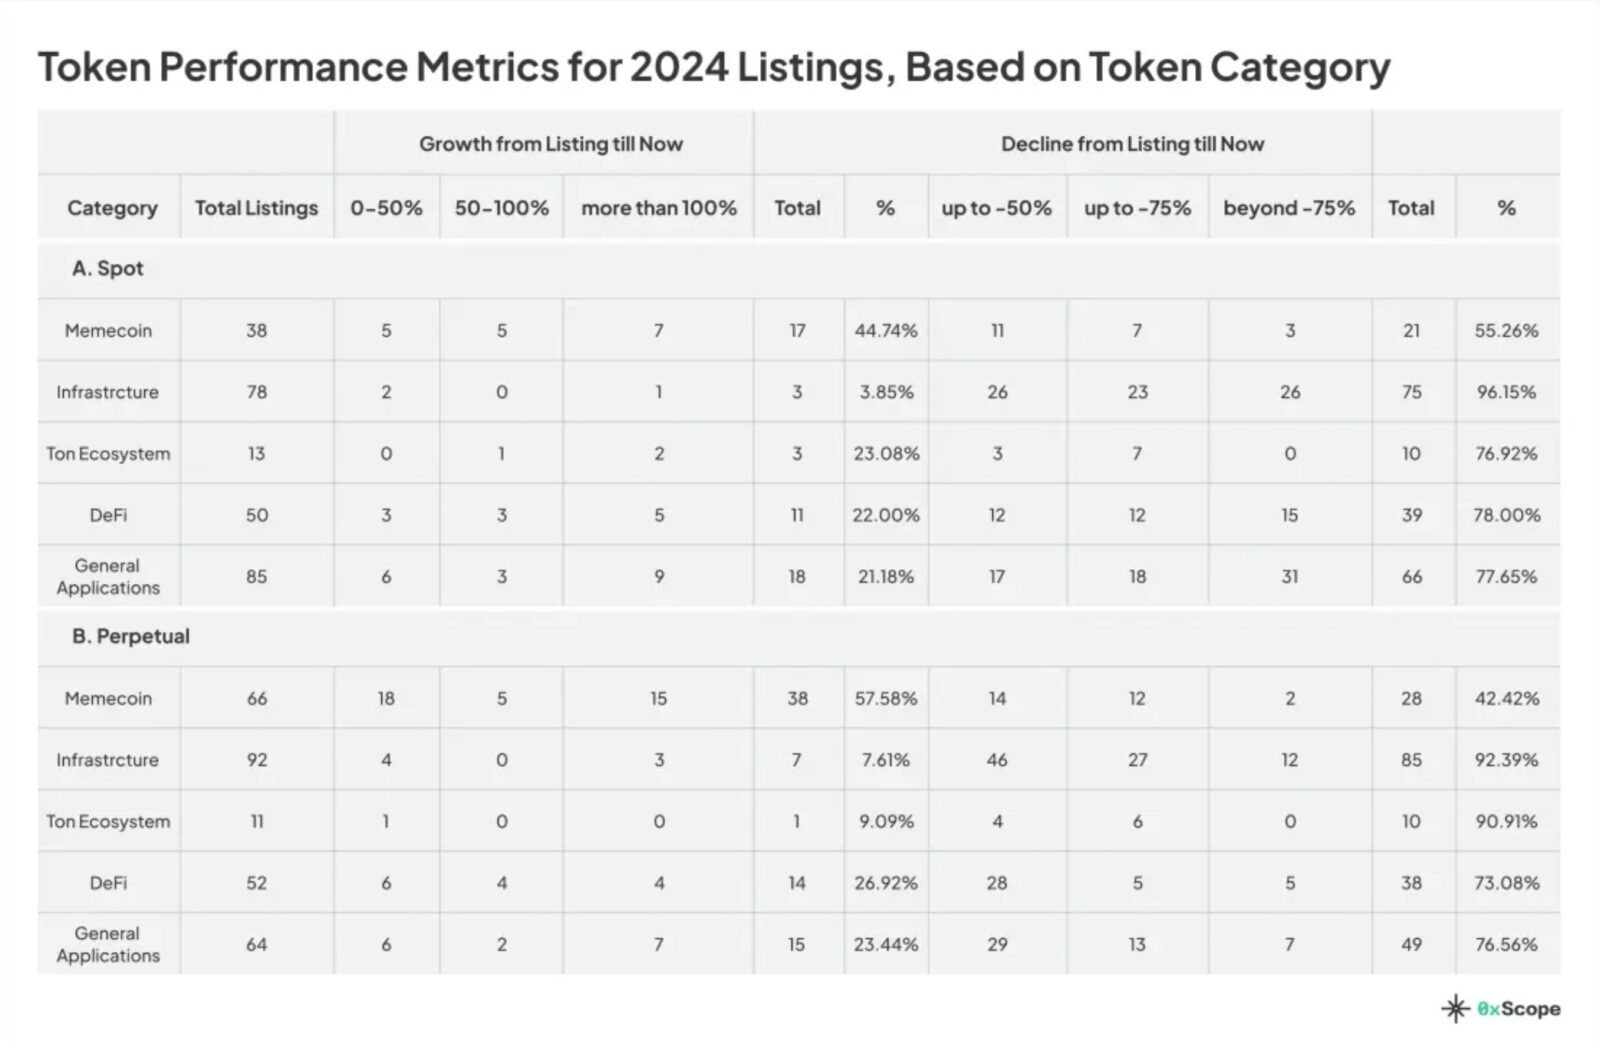Screen dimensions: 1600x1048
Task: Select Spot General Applications row label
Action: coord(108,577)
